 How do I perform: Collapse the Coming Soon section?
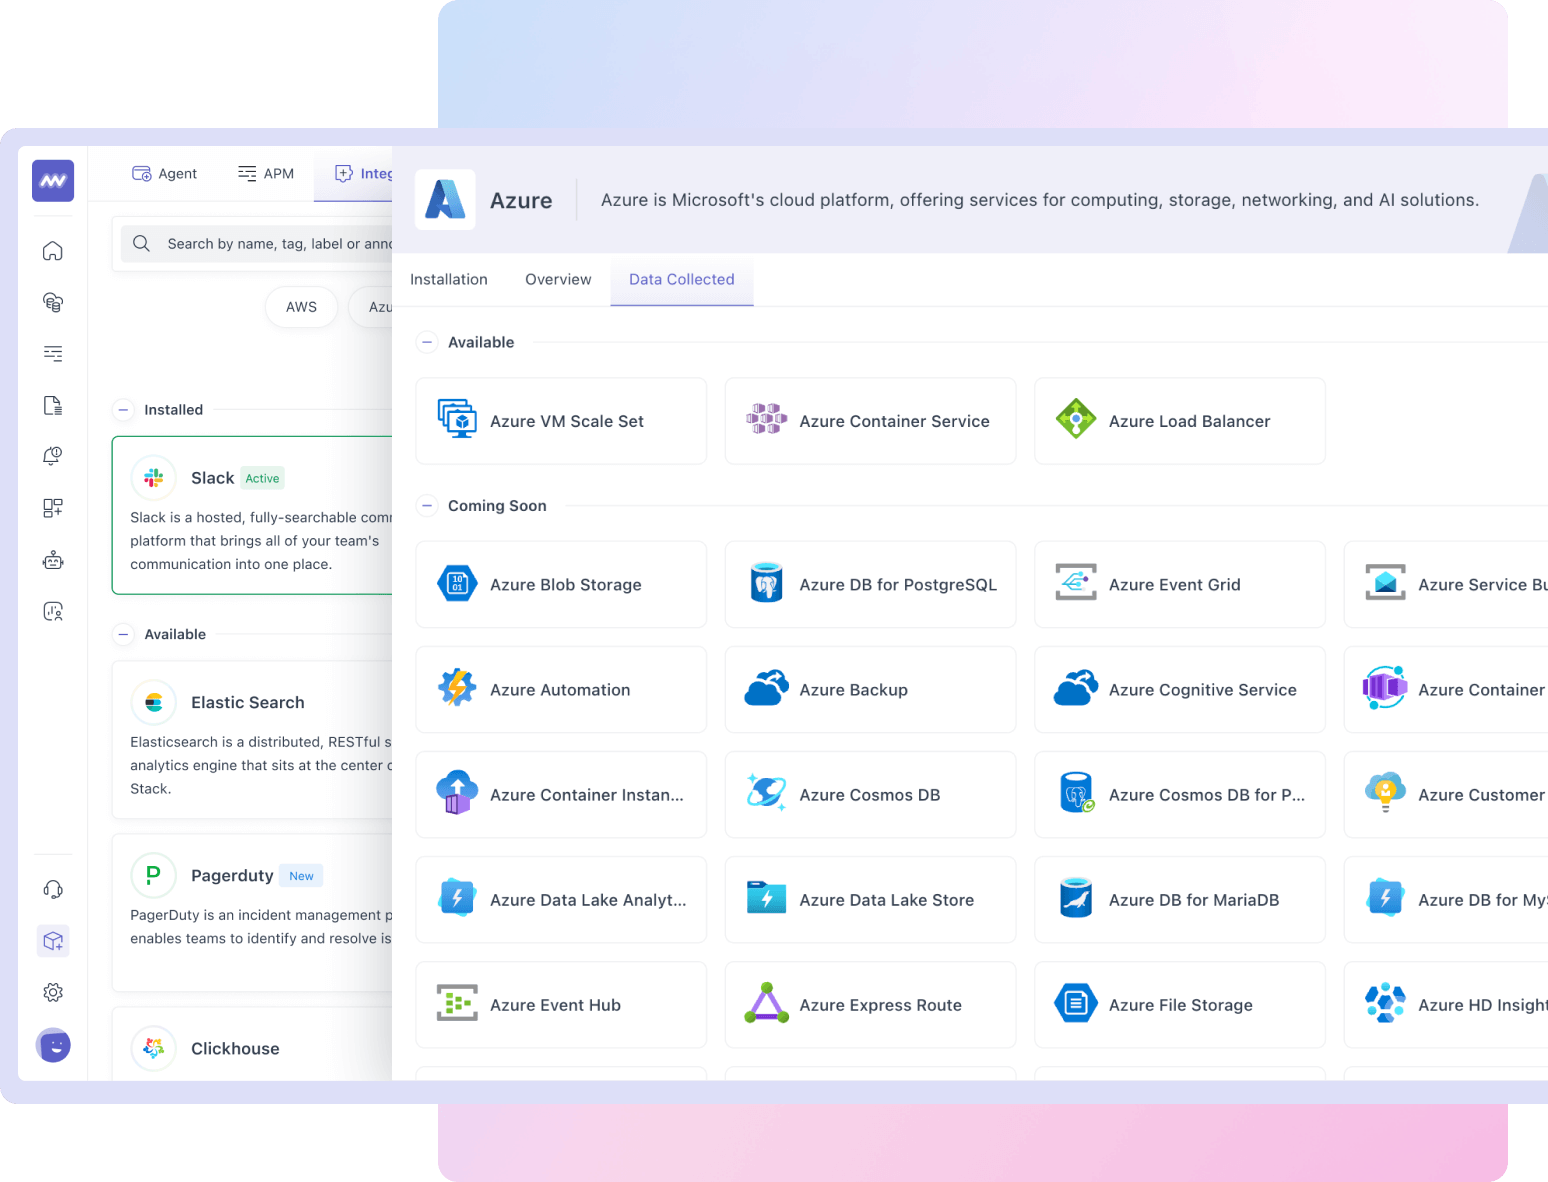click(x=427, y=506)
